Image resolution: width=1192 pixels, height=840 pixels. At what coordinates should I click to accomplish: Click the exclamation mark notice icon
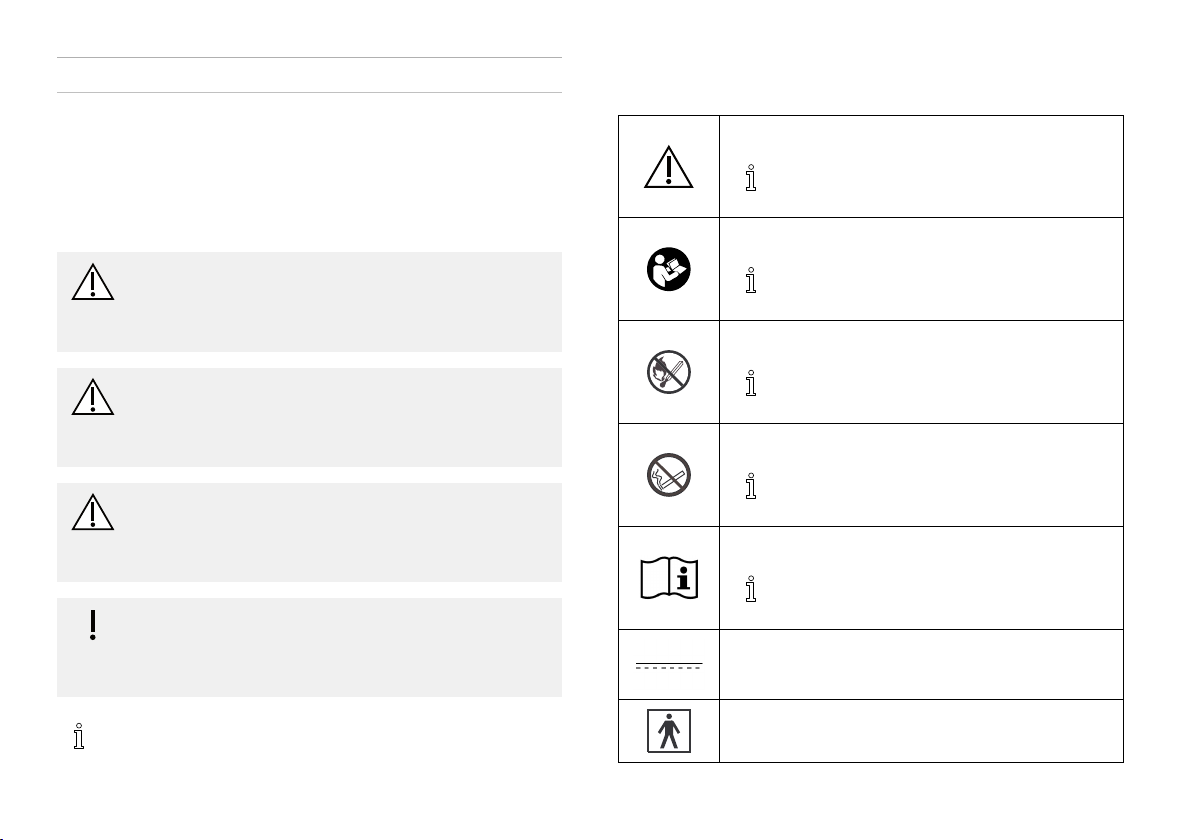click(x=93, y=625)
